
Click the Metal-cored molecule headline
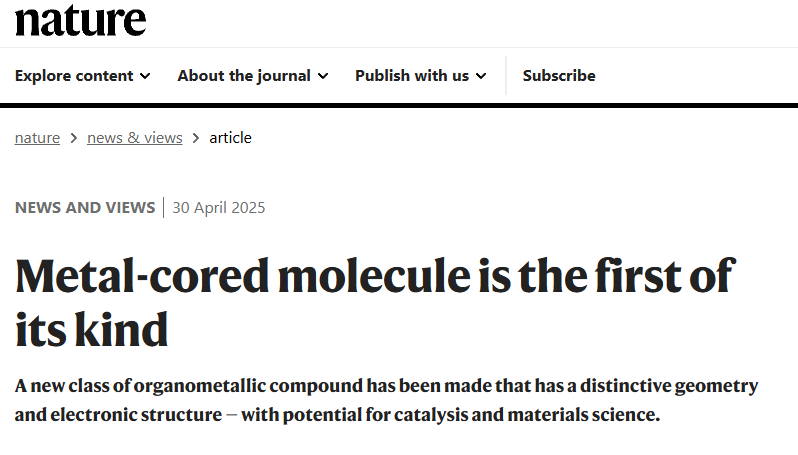[376, 302]
